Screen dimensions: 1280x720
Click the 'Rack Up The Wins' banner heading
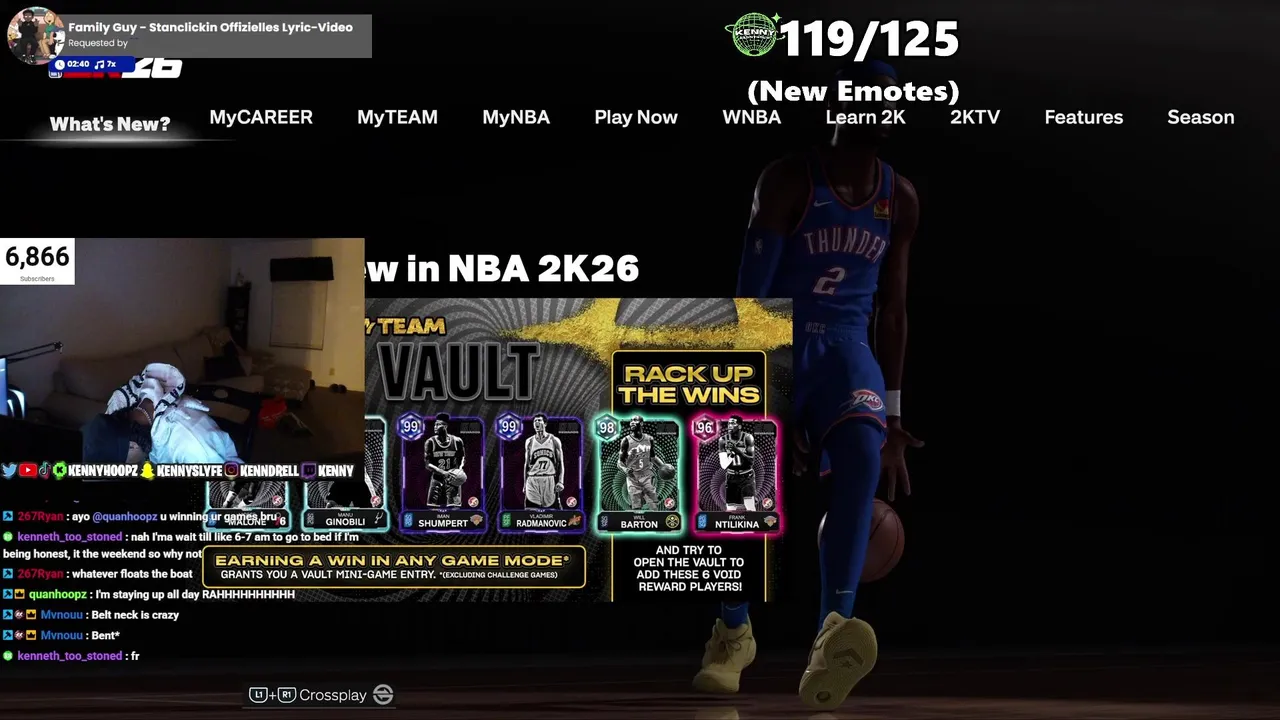coord(690,384)
